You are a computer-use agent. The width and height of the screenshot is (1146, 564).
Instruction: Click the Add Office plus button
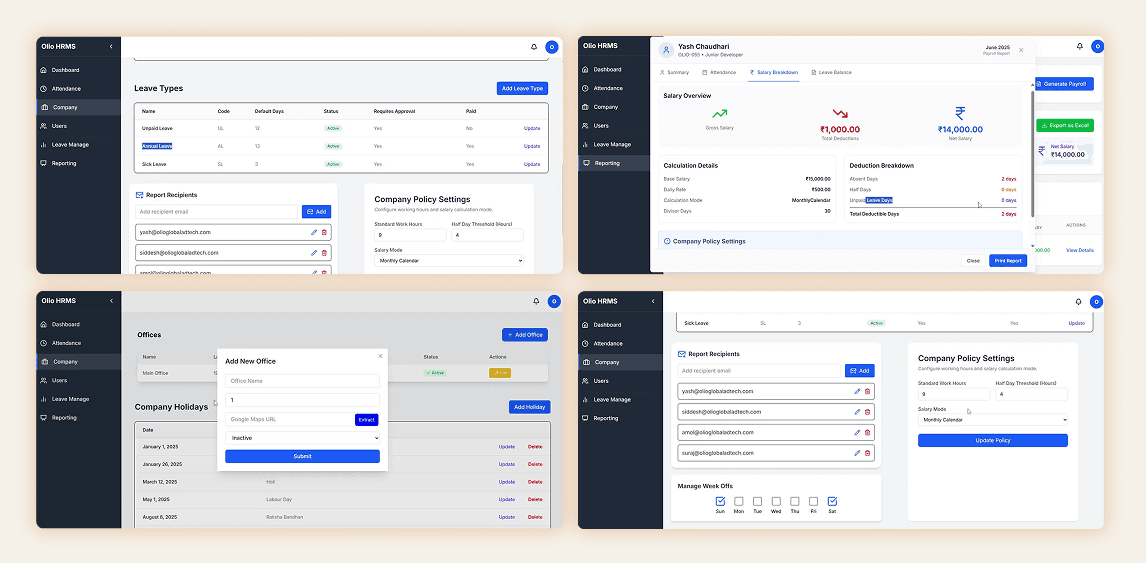tap(525, 335)
